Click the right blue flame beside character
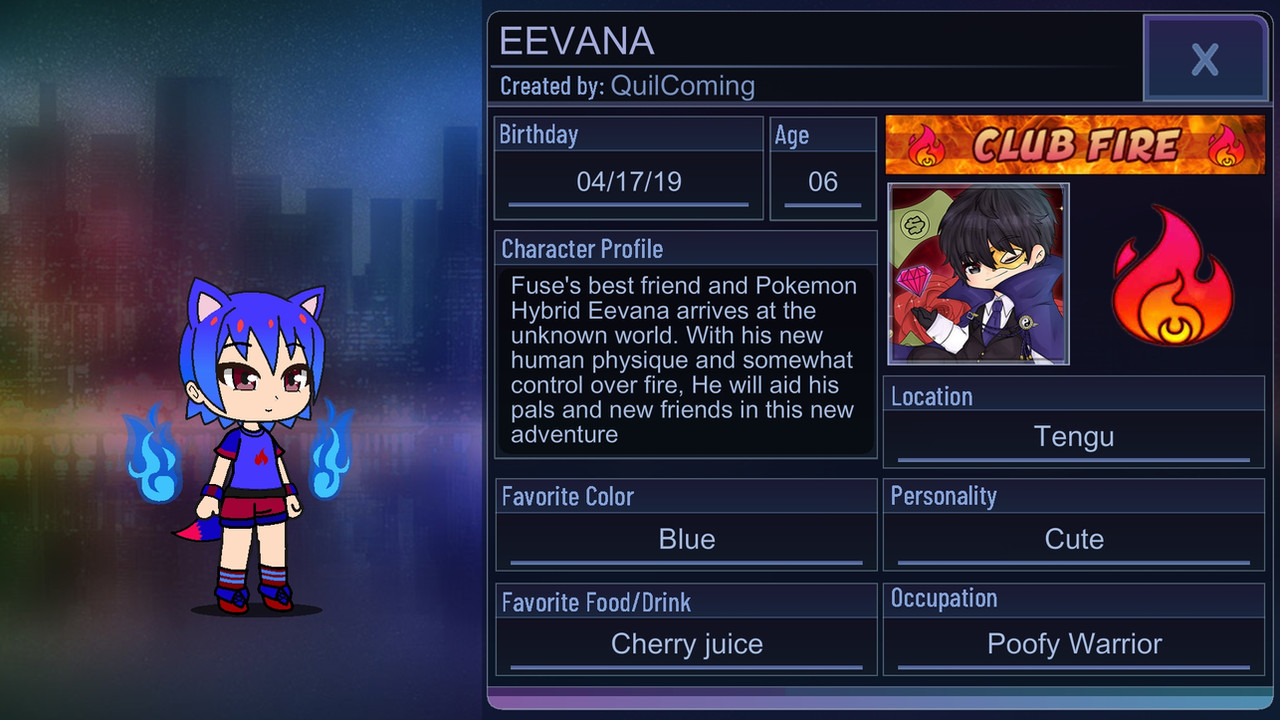 point(331,450)
